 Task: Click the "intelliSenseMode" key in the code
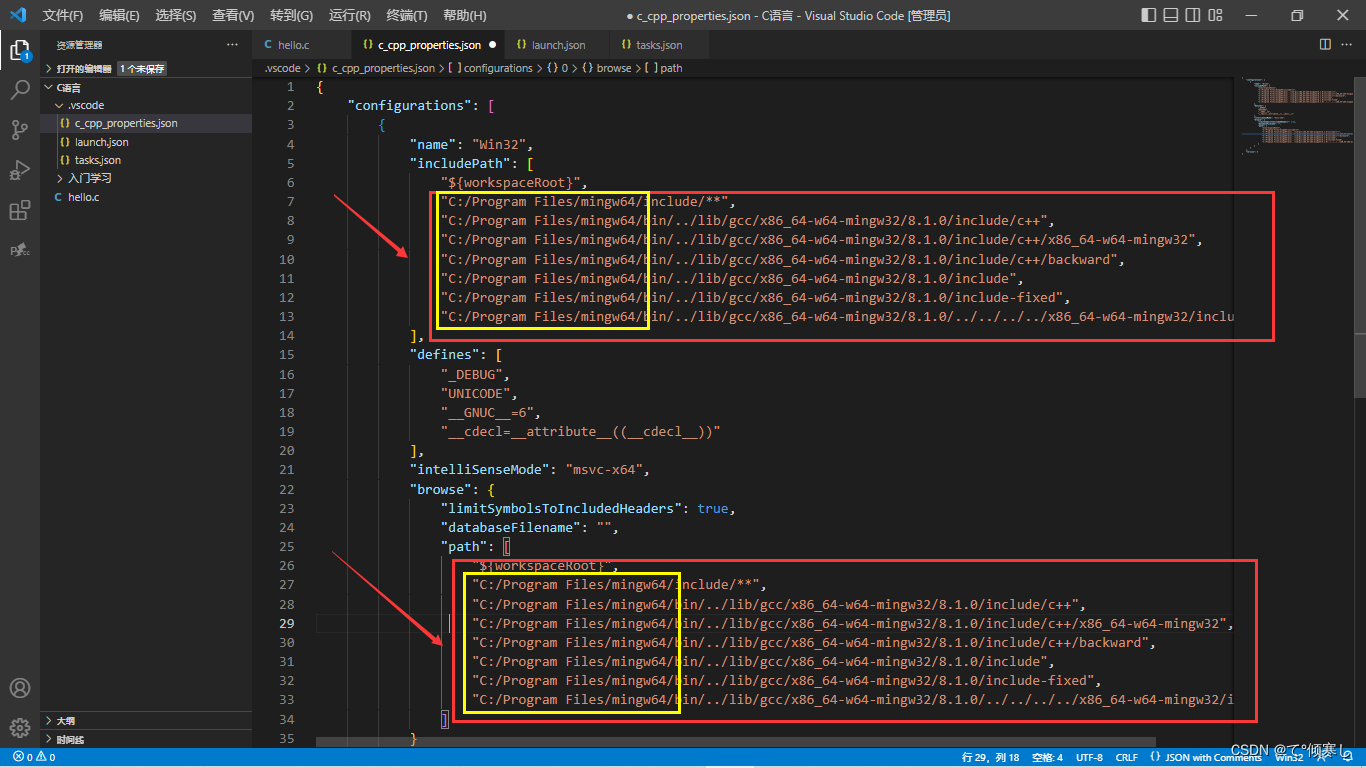[x=479, y=469]
